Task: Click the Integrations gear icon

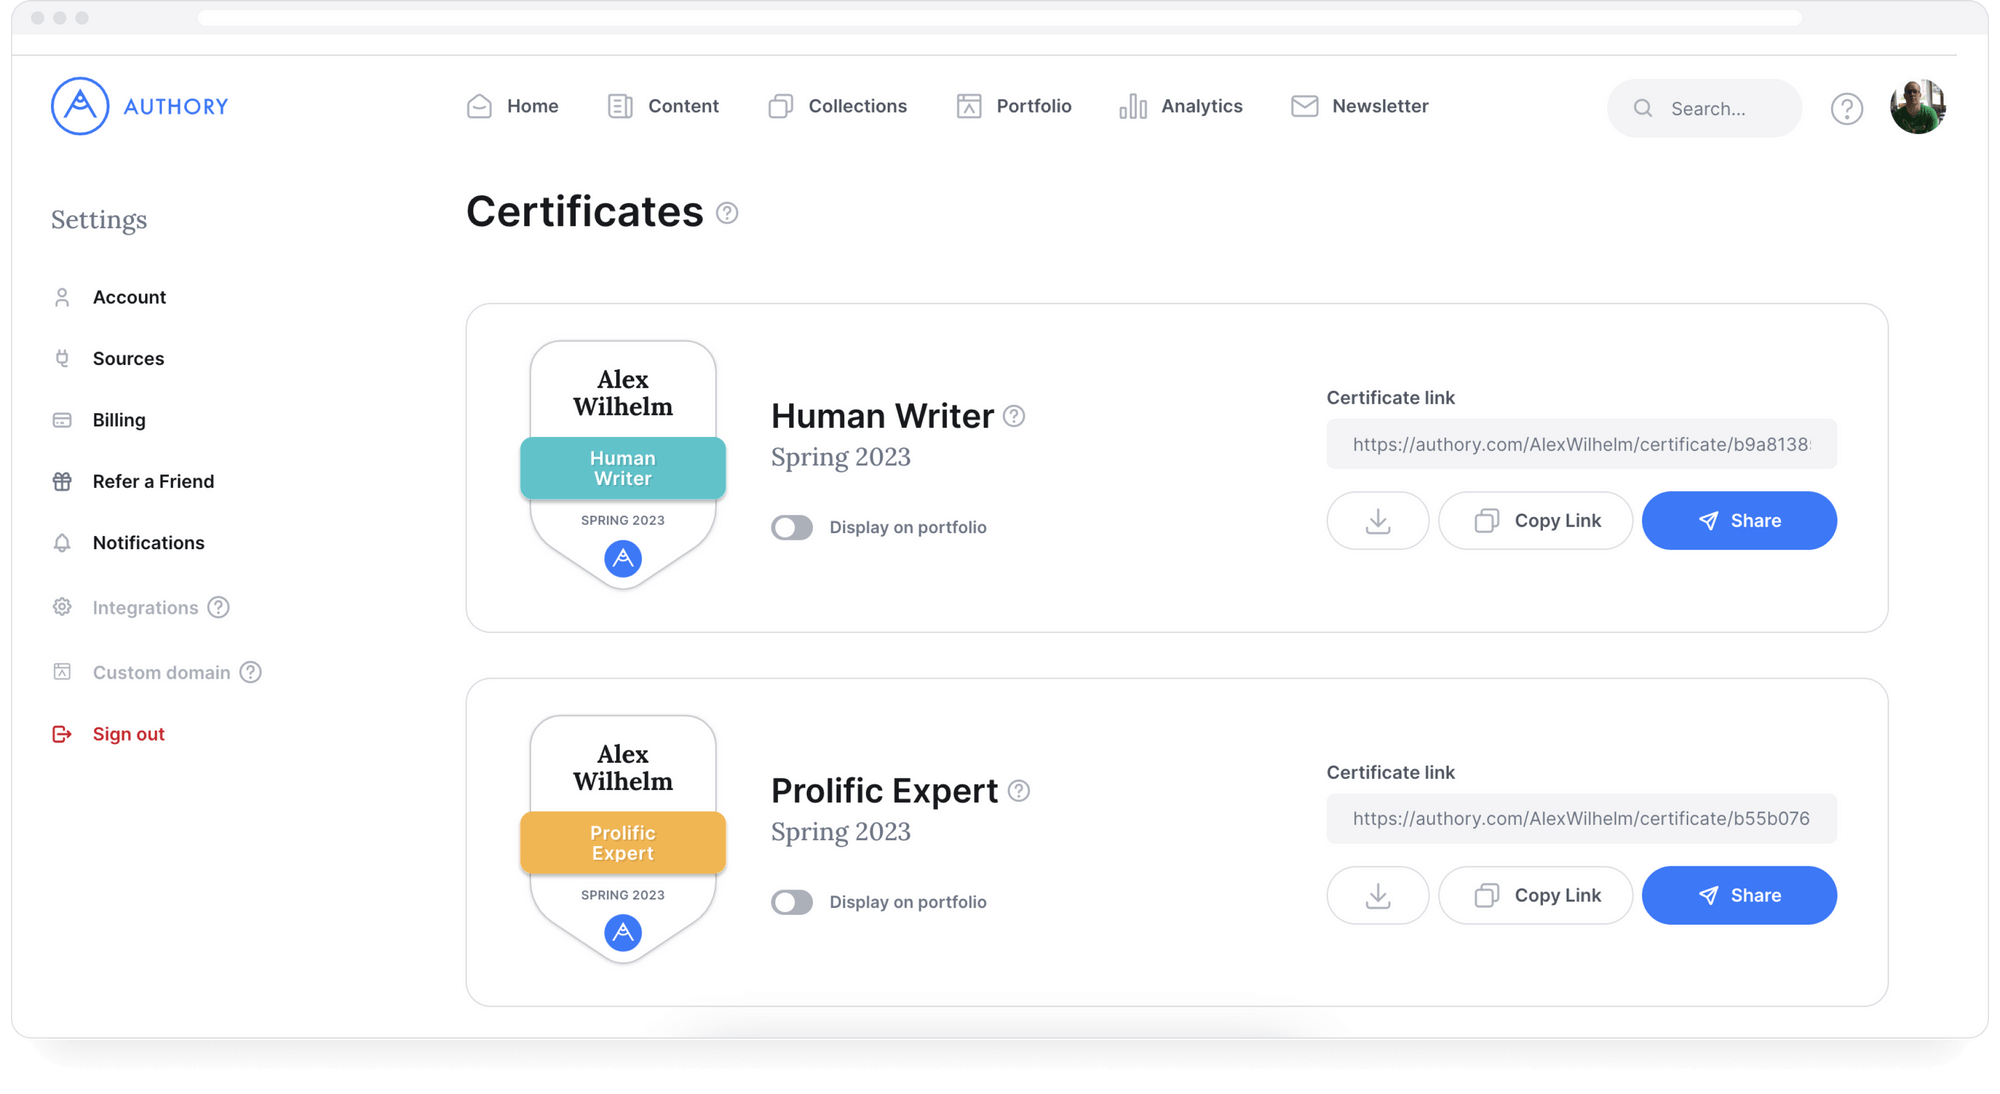Action: [62, 607]
